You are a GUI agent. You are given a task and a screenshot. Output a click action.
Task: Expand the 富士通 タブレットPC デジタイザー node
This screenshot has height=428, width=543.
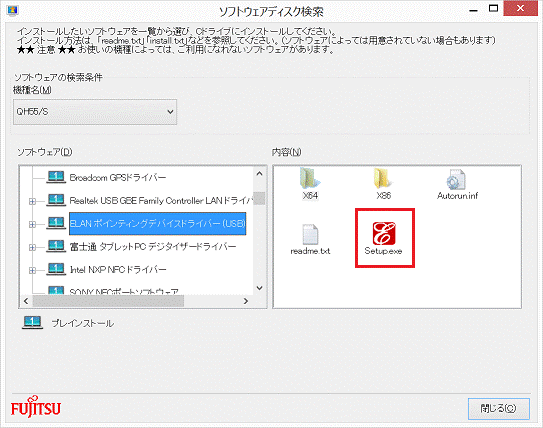32,247
